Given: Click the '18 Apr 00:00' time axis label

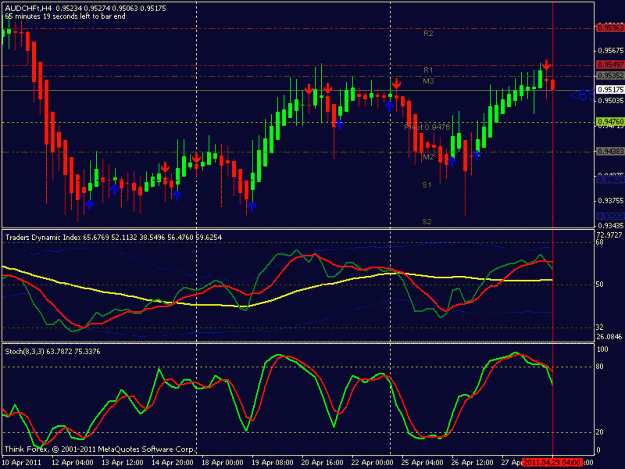Looking at the screenshot, I should [222, 462].
